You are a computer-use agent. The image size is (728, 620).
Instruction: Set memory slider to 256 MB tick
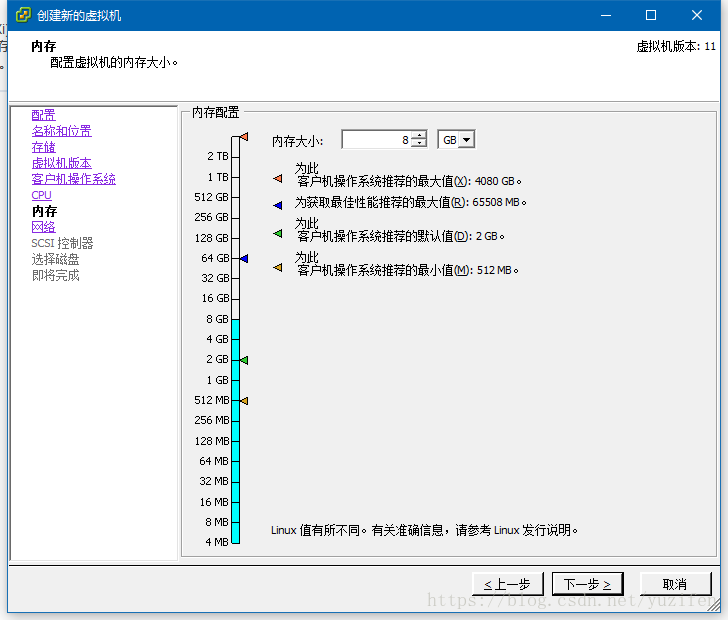click(x=235, y=421)
